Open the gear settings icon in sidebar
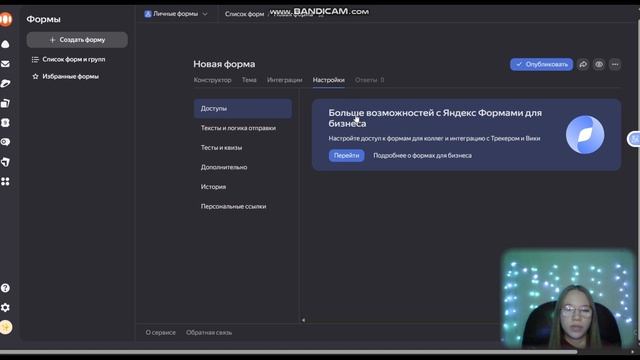Screen dimensions: 640x360 pos(5,307)
